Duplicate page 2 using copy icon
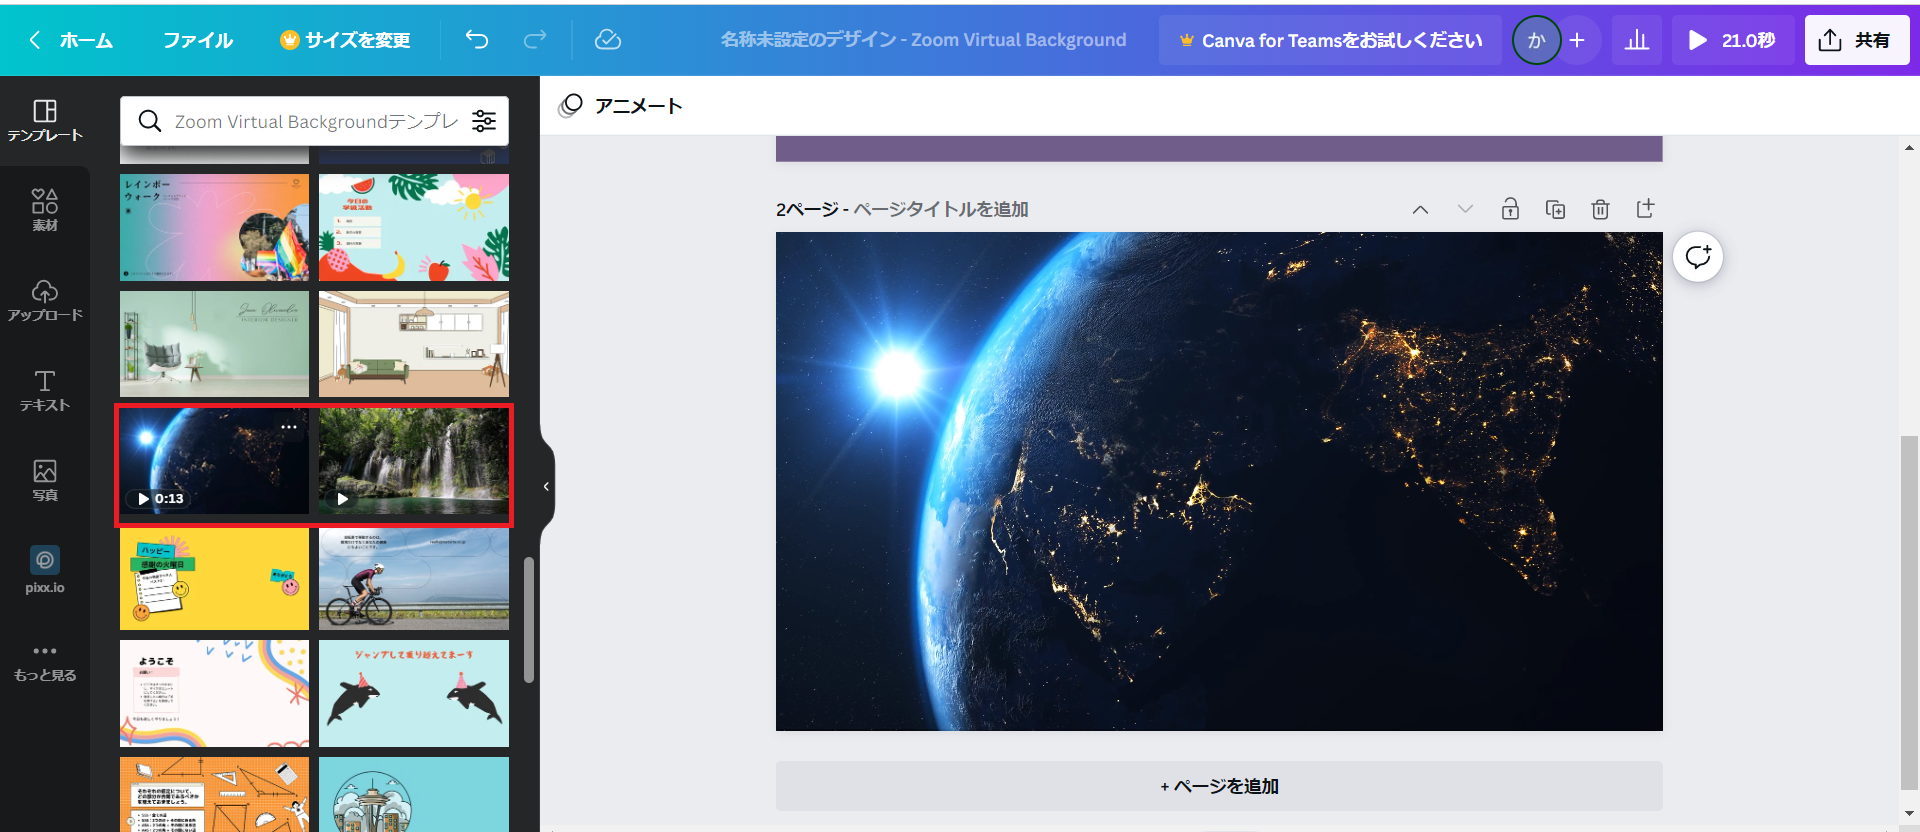Image resolution: width=1920 pixels, height=832 pixels. click(x=1555, y=209)
